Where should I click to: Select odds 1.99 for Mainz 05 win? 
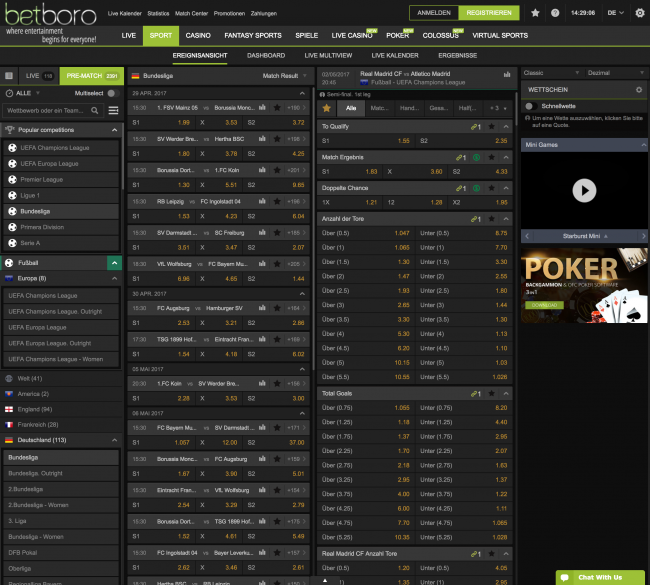pos(183,122)
